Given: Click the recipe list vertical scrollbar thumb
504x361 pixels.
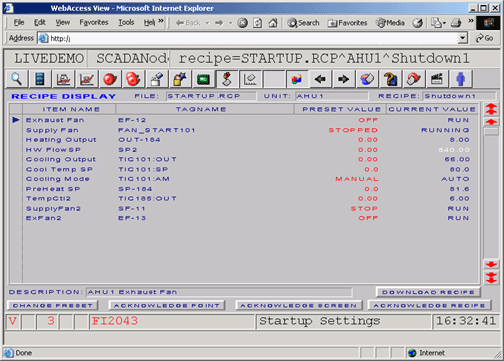Looking at the screenshot, I should pyautogui.click(x=491, y=131).
